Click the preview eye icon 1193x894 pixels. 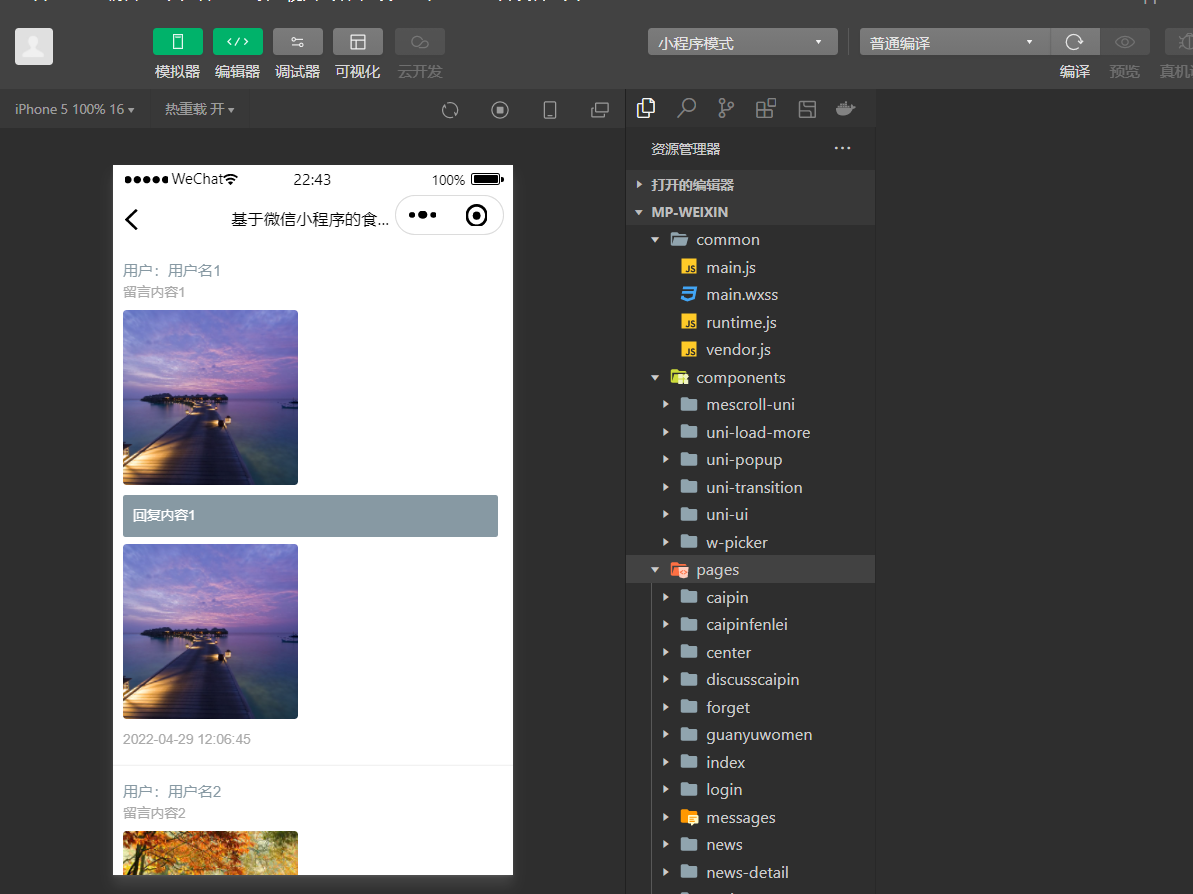(x=1125, y=42)
